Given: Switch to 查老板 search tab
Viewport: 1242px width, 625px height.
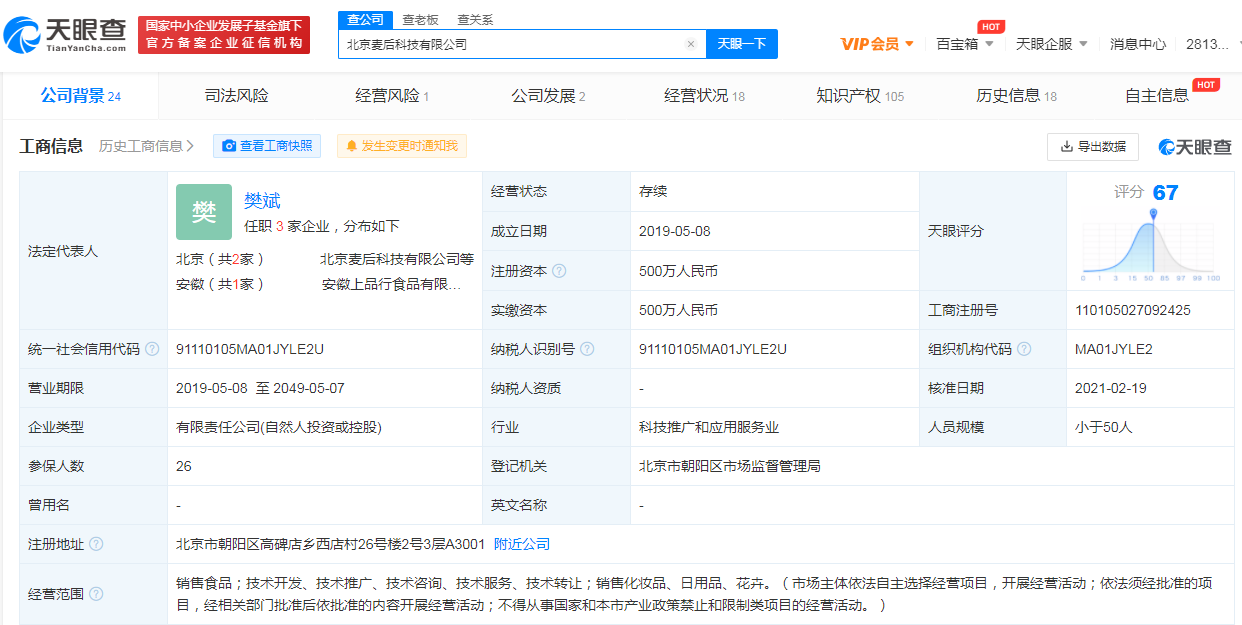Looking at the screenshot, I should (420, 20).
